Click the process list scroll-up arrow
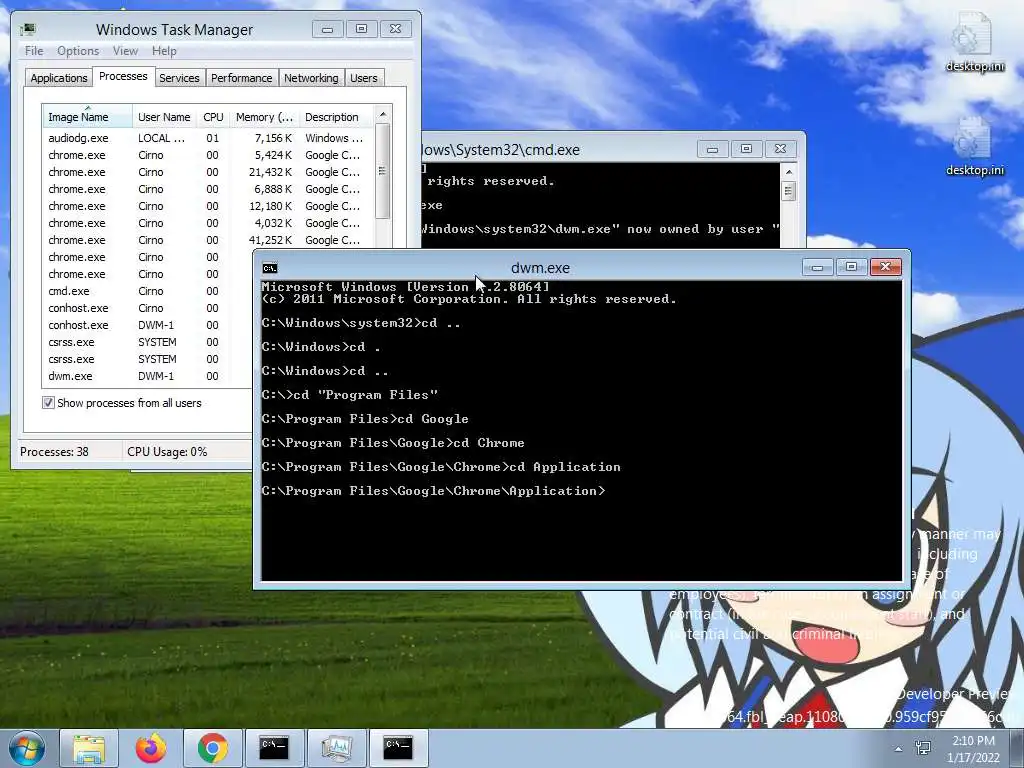This screenshot has height=768, width=1024. pos(383,114)
